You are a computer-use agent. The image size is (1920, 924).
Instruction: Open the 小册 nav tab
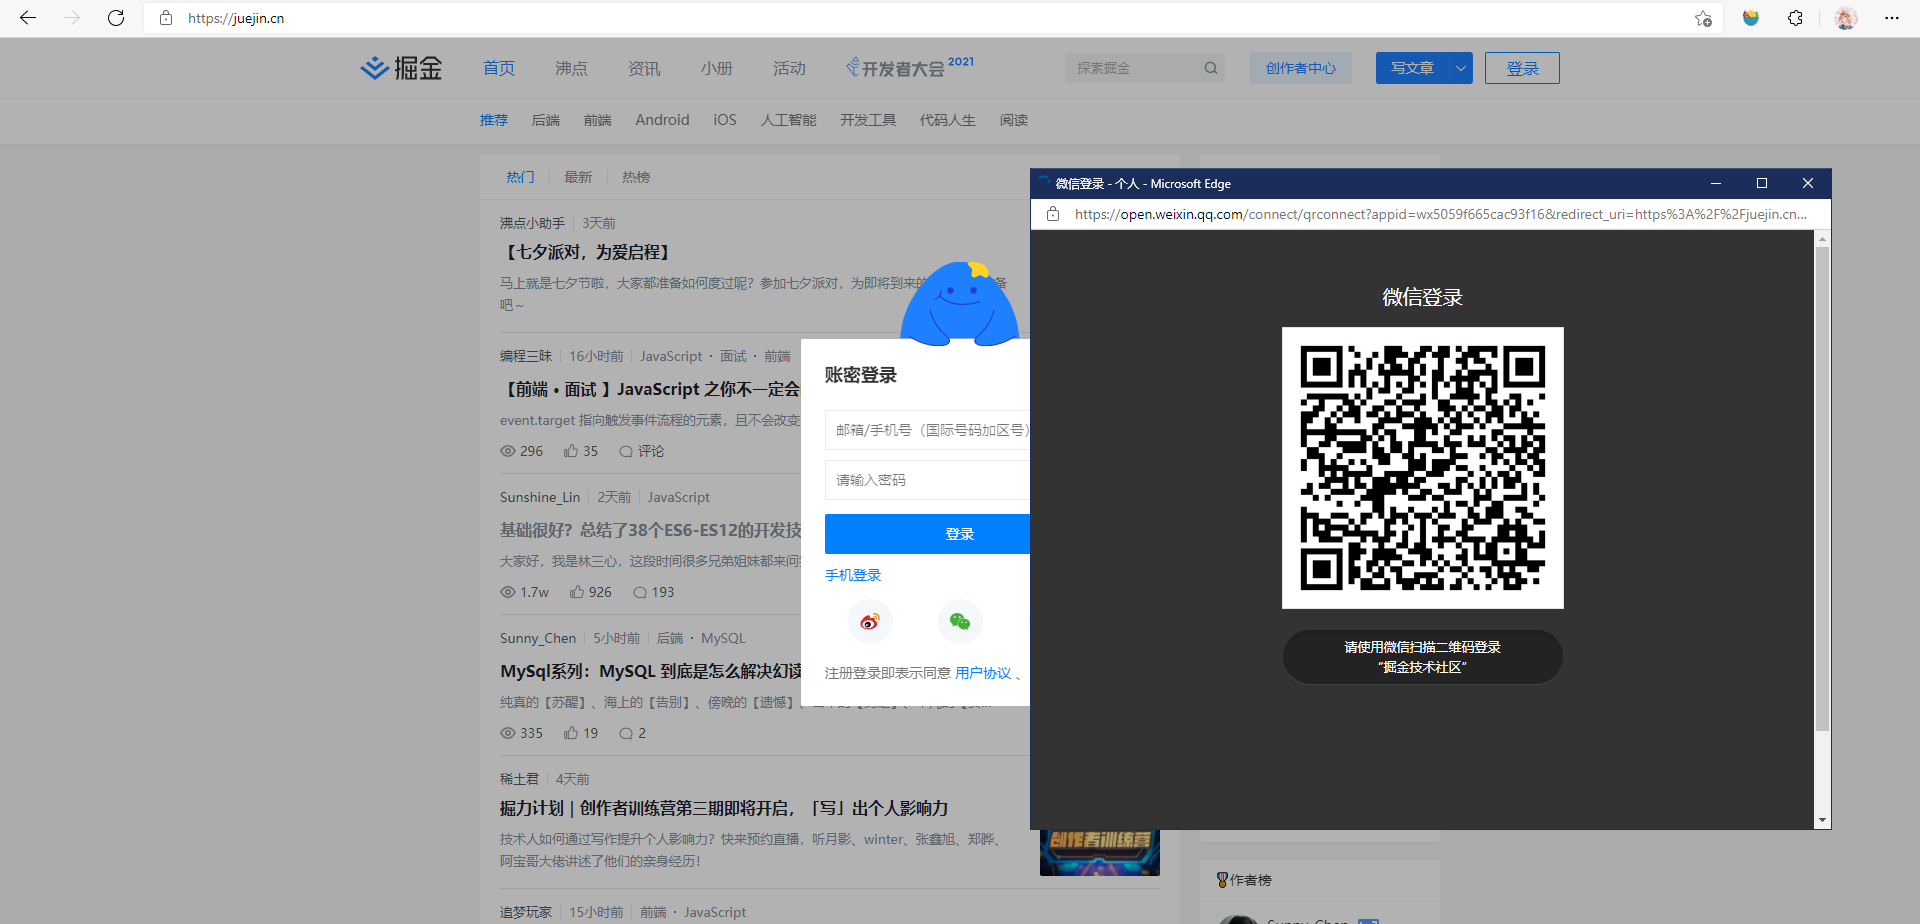717,68
